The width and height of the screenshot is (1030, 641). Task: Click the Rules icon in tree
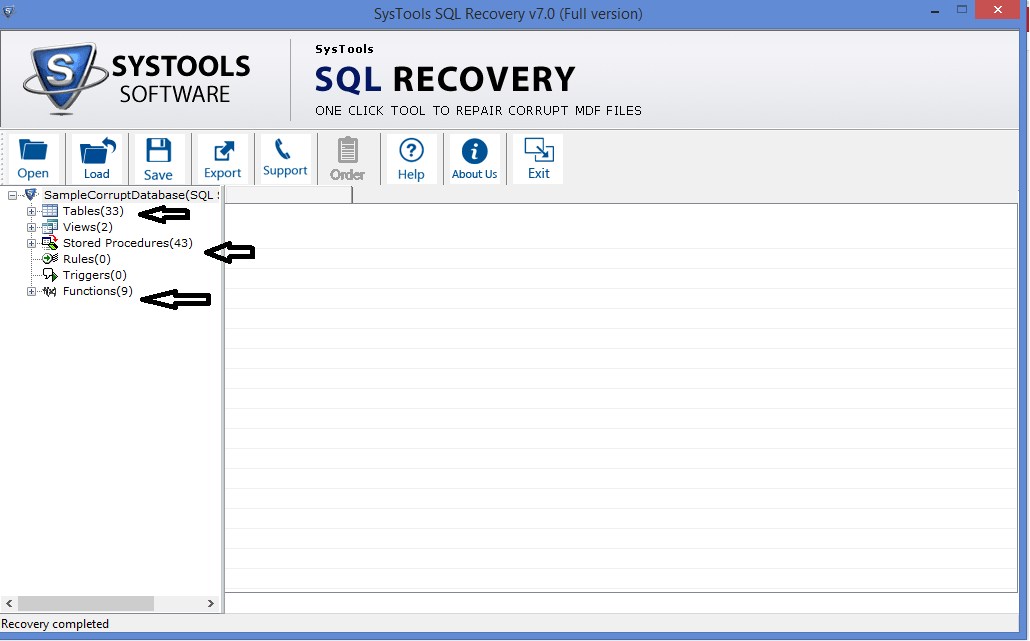pyautogui.click(x=50, y=259)
